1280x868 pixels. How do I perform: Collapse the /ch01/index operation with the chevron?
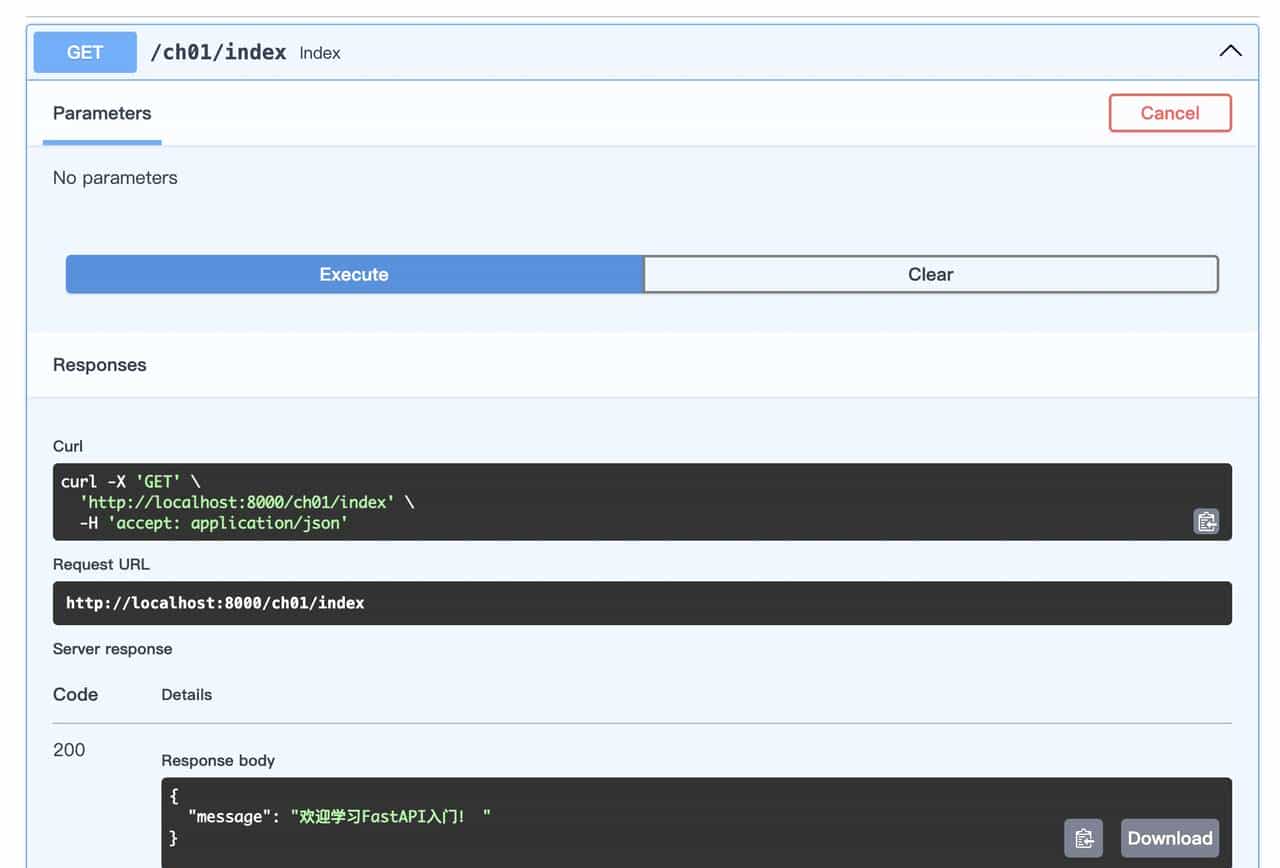[x=1229, y=50]
